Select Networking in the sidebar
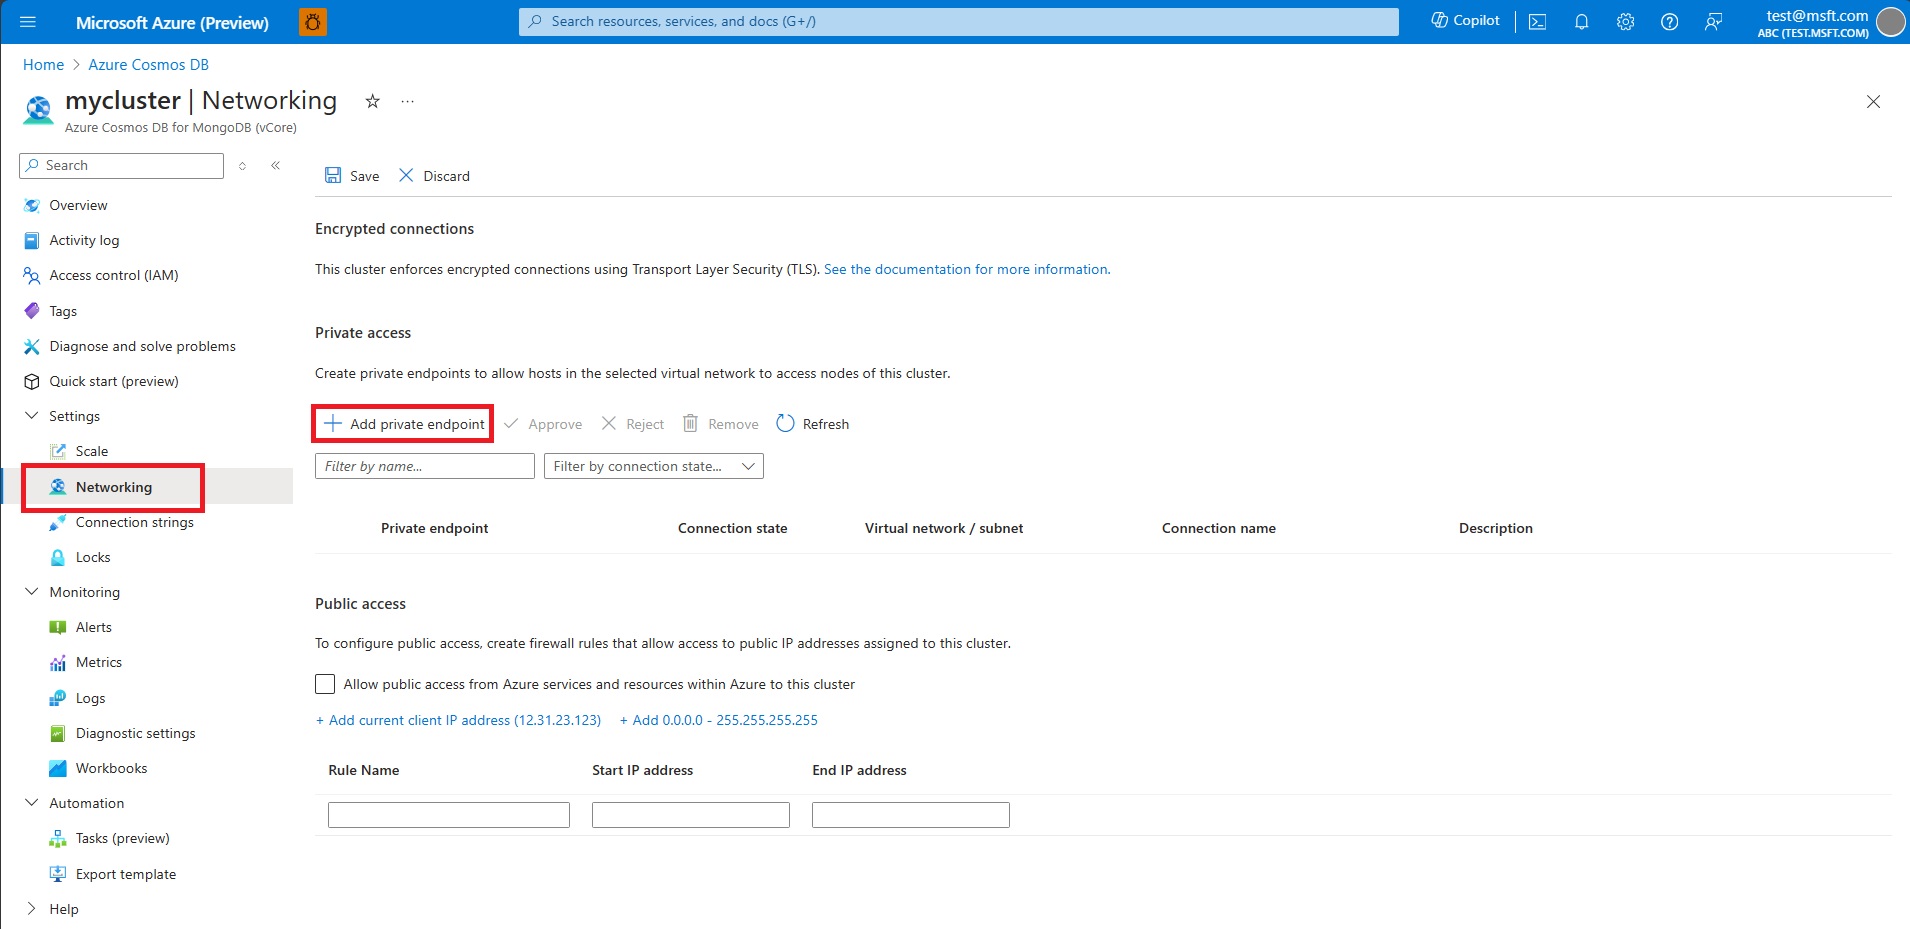Screen dimensions: 1910x929 tap(113, 487)
